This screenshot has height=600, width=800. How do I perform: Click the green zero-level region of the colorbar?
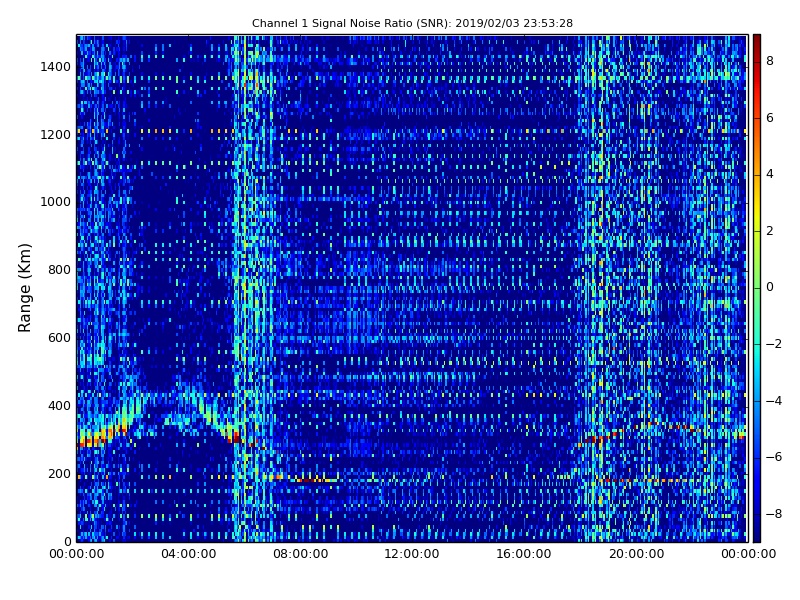point(757,287)
